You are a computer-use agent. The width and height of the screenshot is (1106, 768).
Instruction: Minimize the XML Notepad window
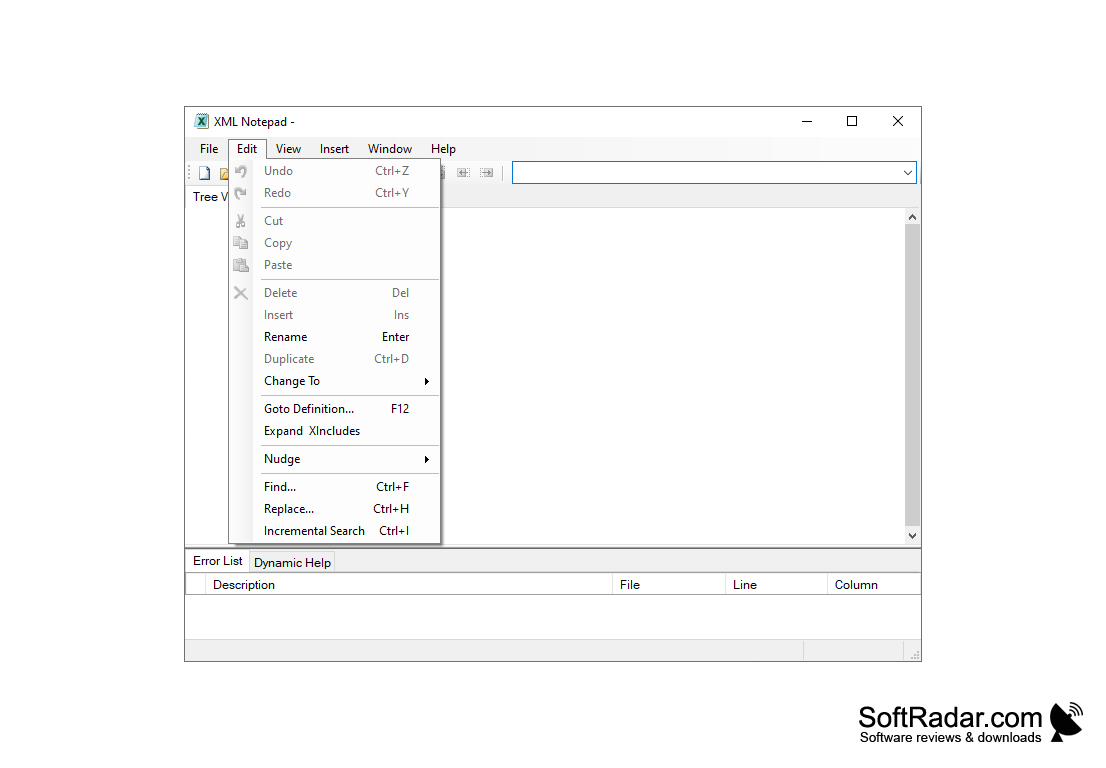click(807, 121)
